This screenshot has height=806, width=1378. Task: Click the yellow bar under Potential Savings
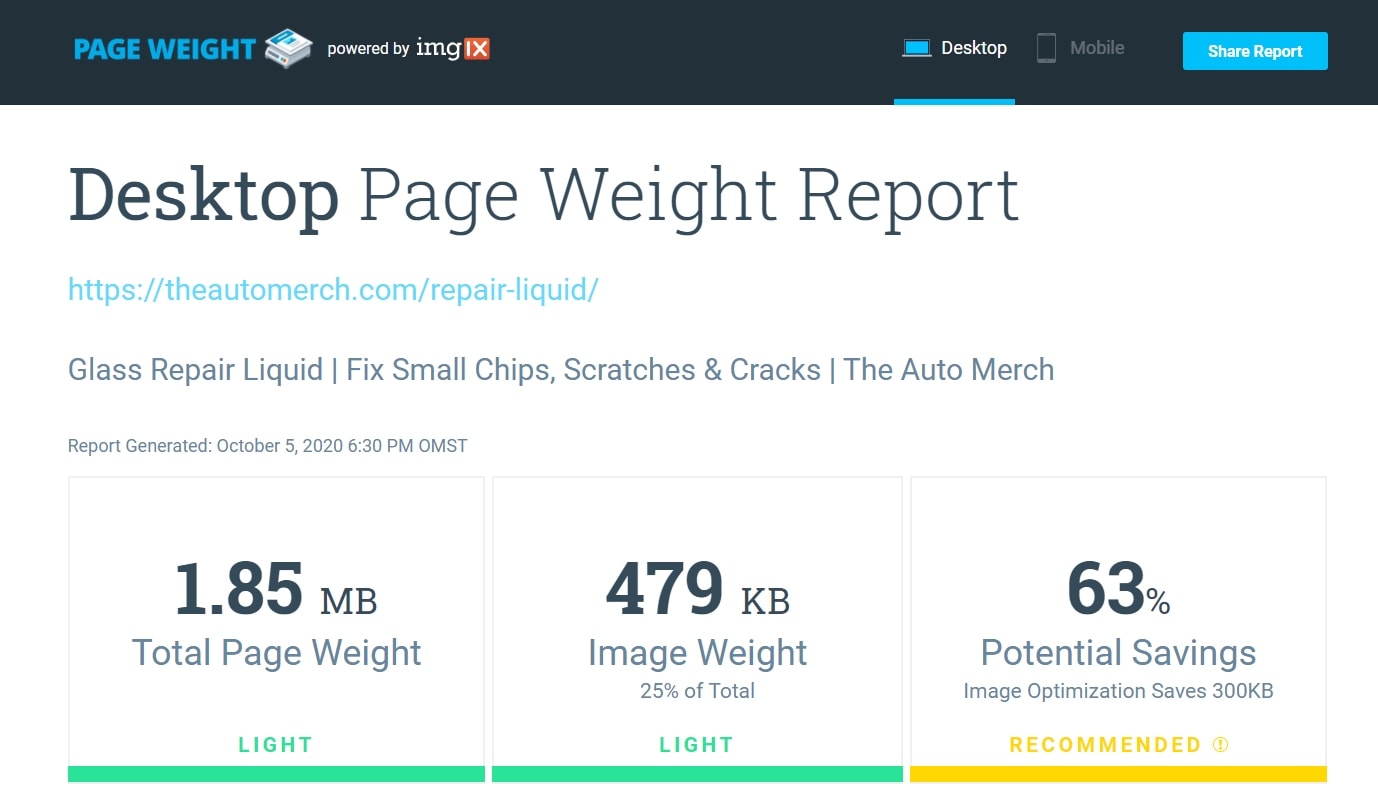[x=1118, y=774]
